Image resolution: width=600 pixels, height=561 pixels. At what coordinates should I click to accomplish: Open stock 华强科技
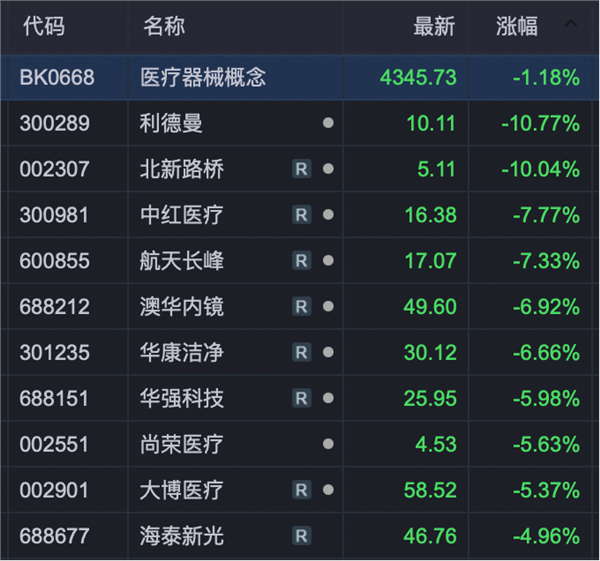tap(182, 399)
